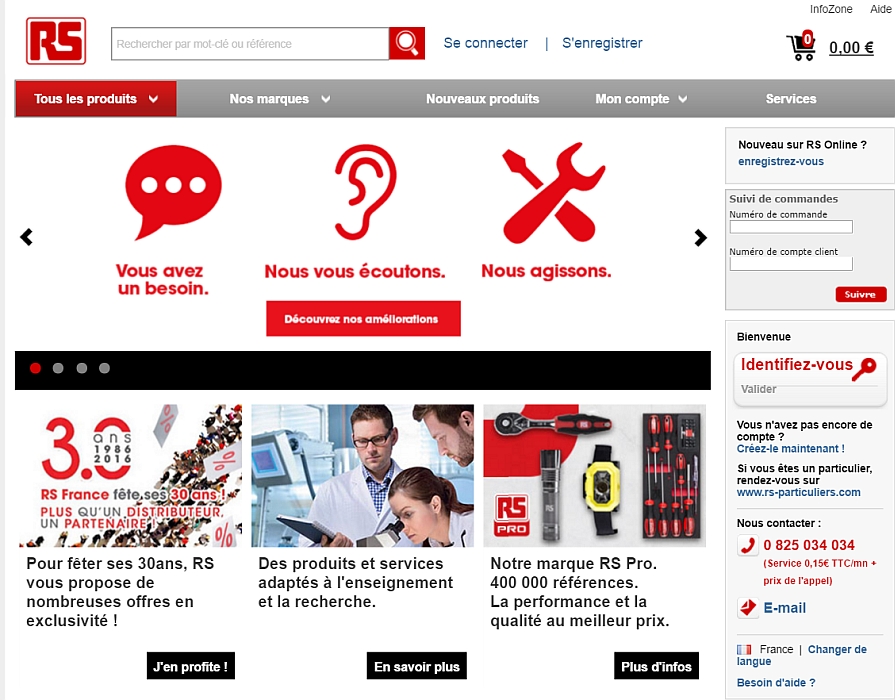Open the Nouveaux produits menu item
Screen dimensions: 895x700
(x=482, y=99)
